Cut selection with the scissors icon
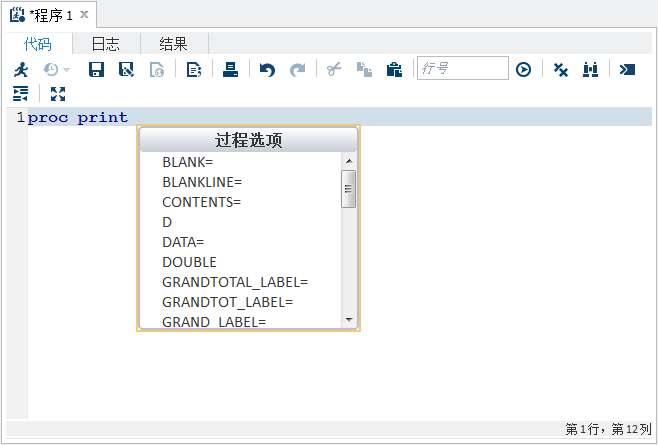This screenshot has height=445, width=658. [x=334, y=70]
